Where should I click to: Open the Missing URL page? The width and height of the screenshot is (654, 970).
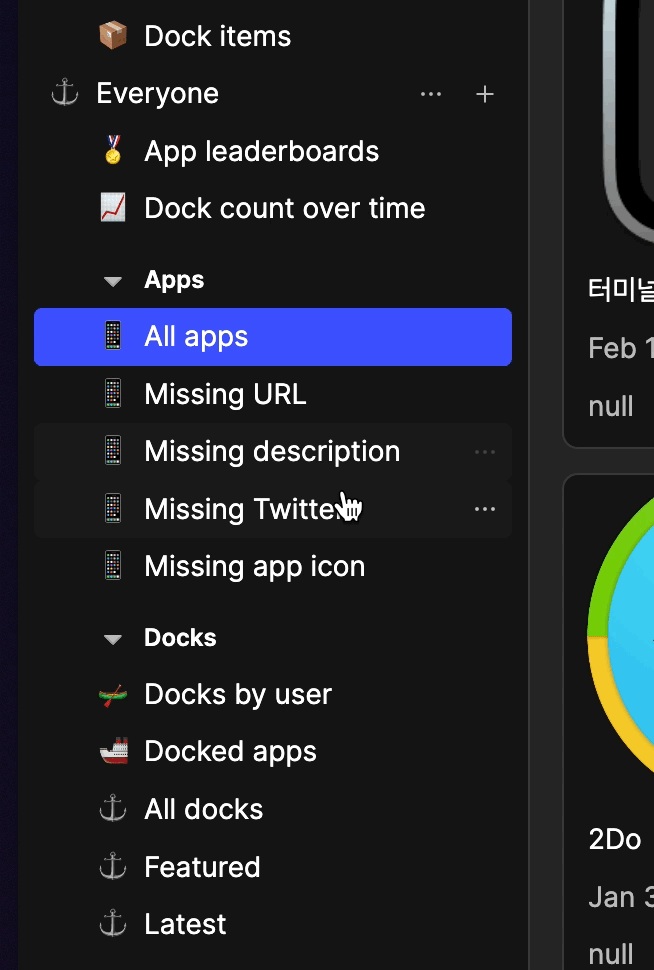(225, 395)
